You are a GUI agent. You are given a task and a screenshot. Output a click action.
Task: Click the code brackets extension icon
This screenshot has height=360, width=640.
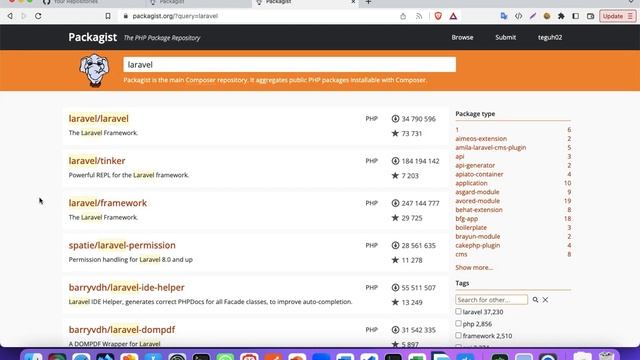(518, 16)
